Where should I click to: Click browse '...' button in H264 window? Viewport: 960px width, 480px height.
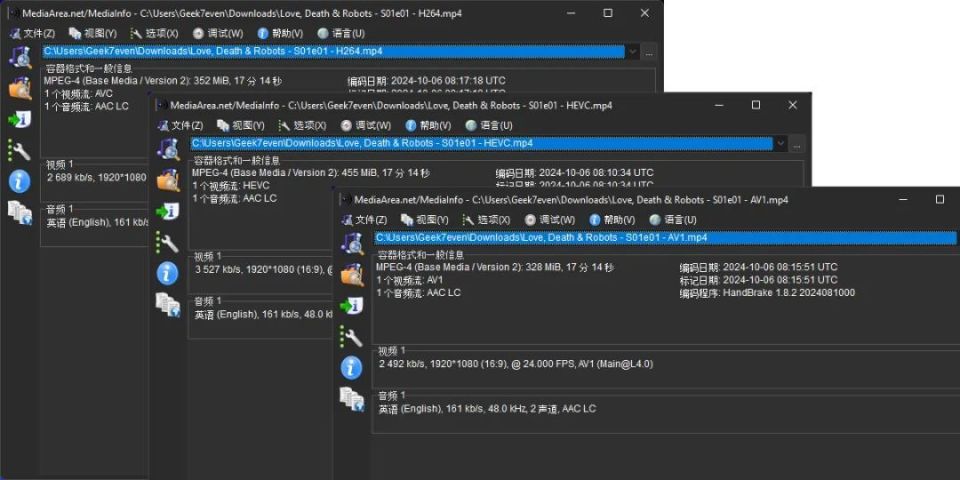(649, 53)
